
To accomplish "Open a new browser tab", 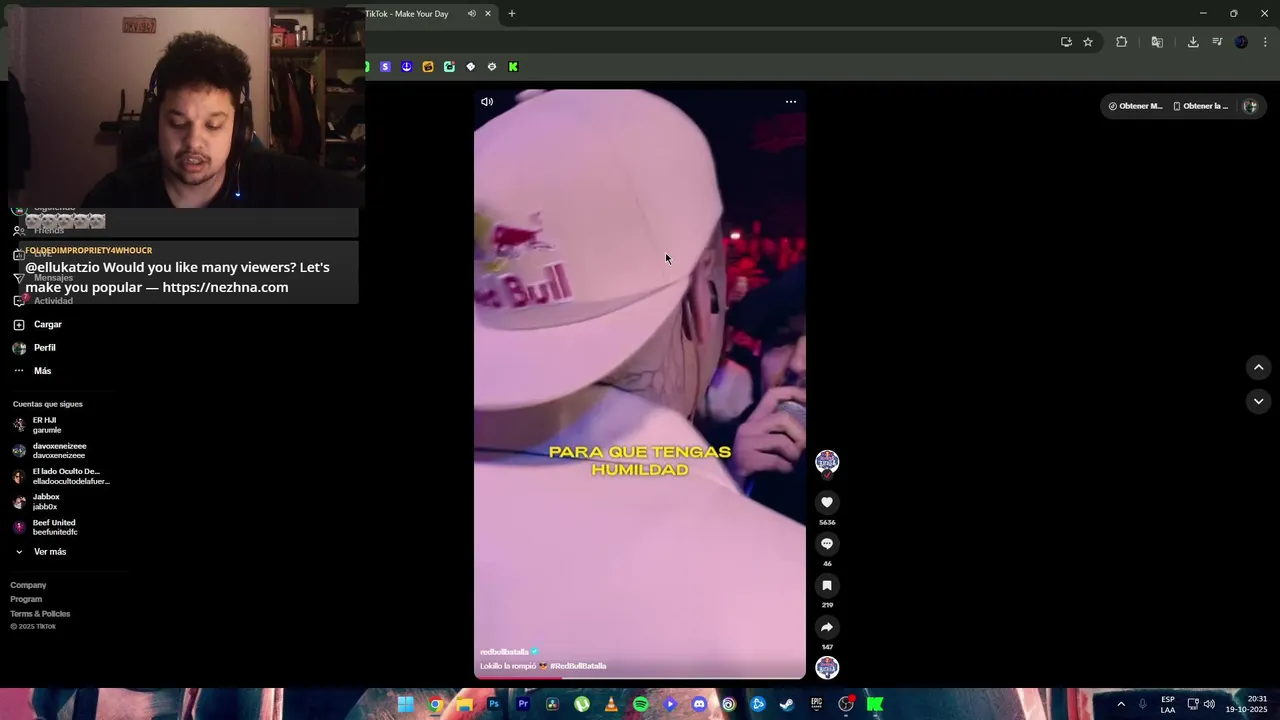I will click(512, 14).
